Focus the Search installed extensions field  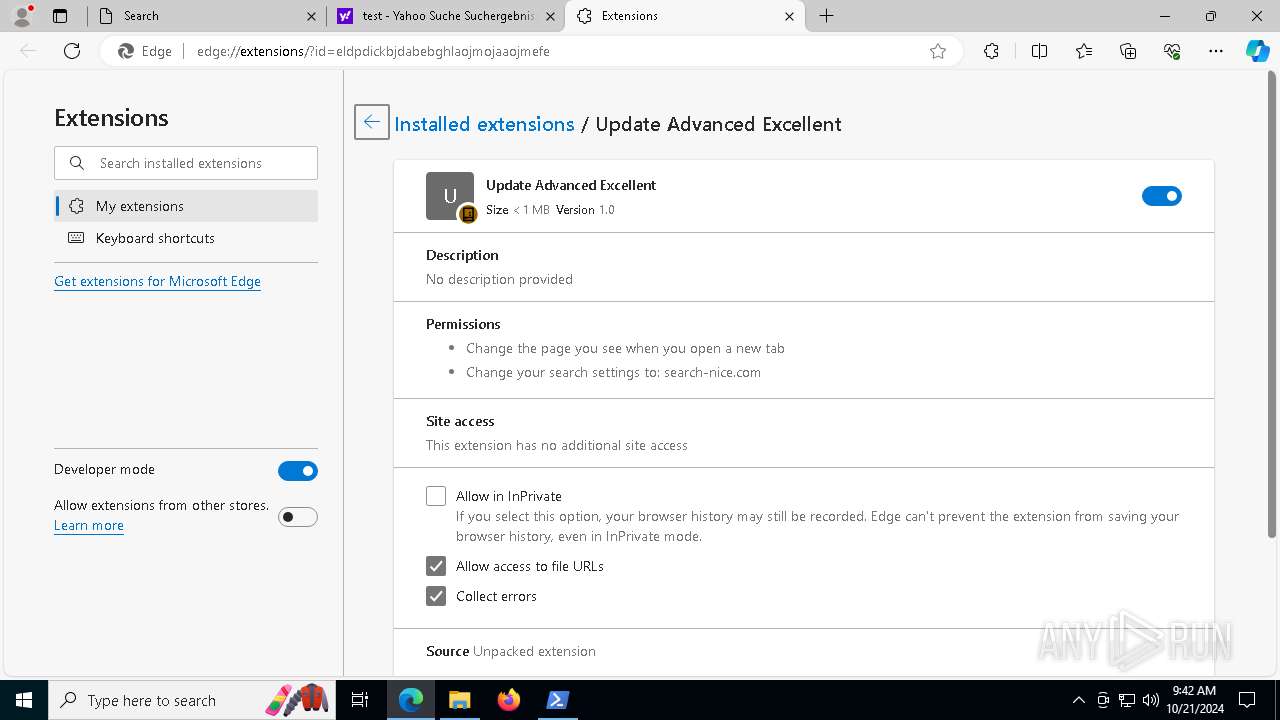tap(186, 163)
